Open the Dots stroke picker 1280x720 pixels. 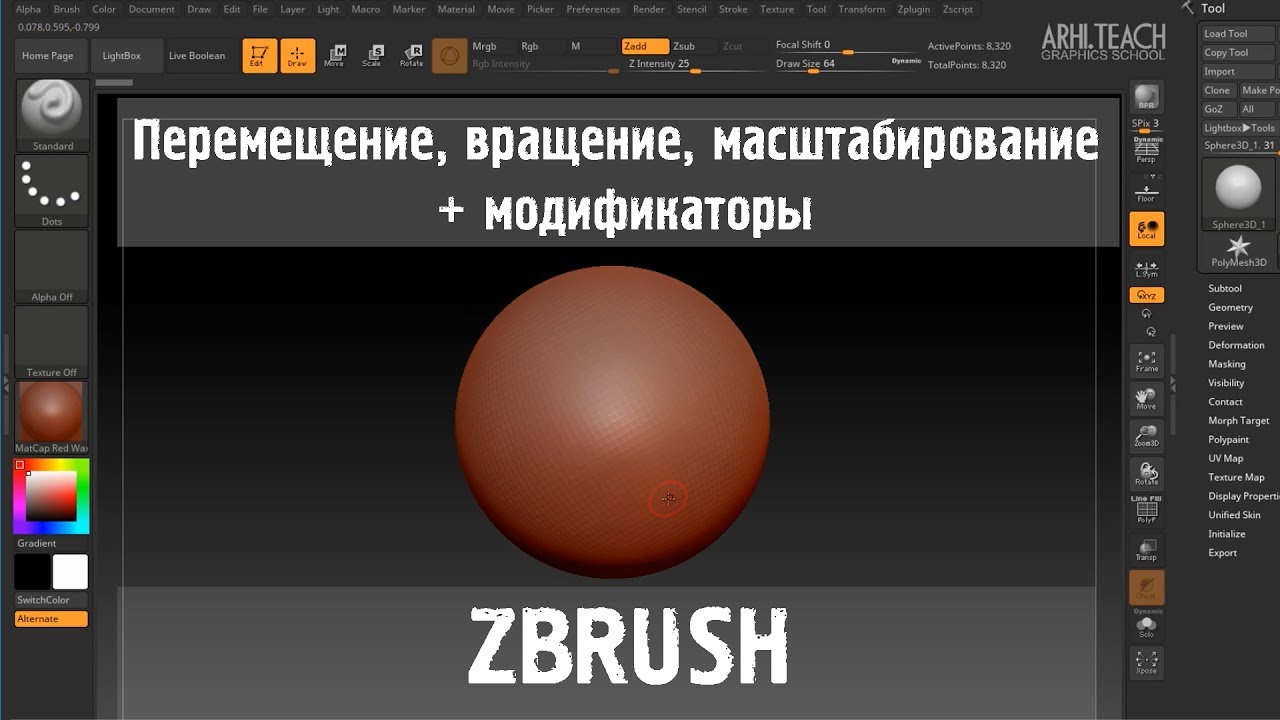52,191
